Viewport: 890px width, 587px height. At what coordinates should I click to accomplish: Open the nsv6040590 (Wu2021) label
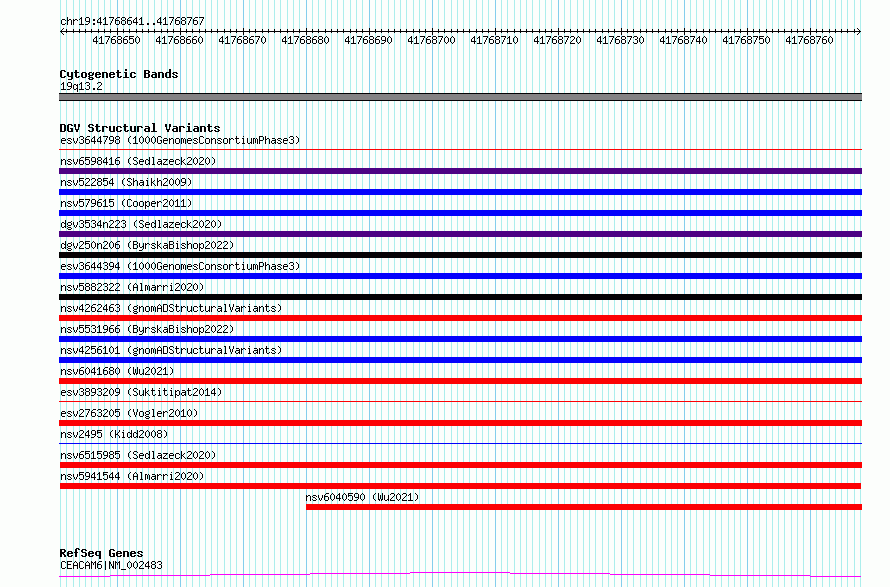362,497
